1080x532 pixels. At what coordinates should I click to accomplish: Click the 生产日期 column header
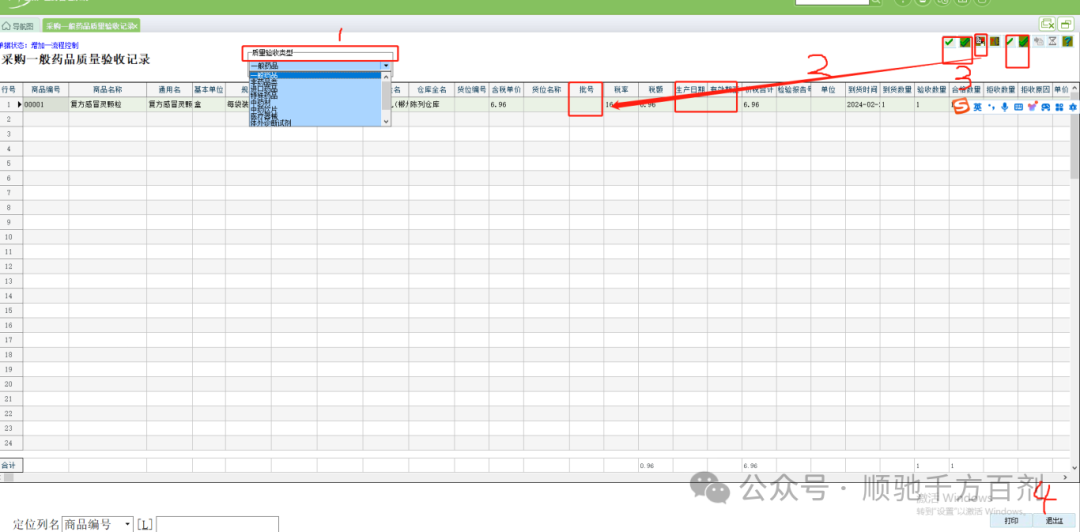690,90
